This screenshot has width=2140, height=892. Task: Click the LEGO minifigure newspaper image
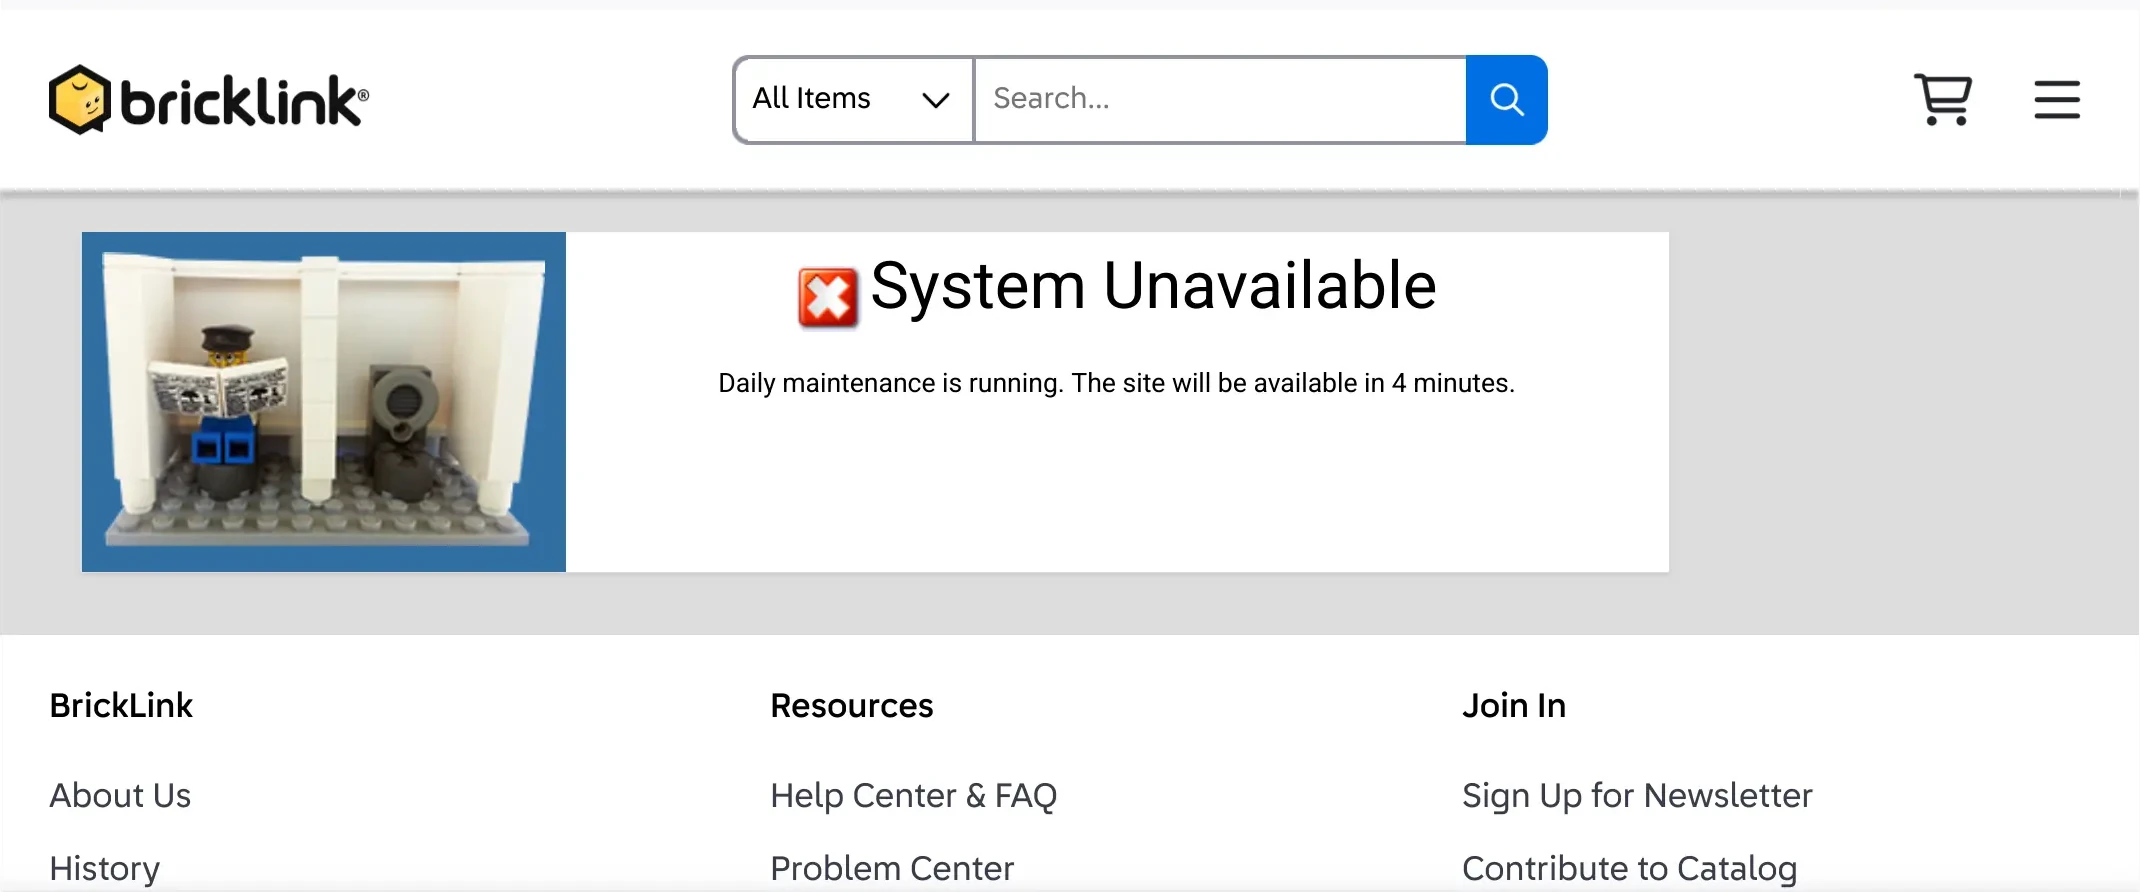pyautogui.click(x=324, y=402)
